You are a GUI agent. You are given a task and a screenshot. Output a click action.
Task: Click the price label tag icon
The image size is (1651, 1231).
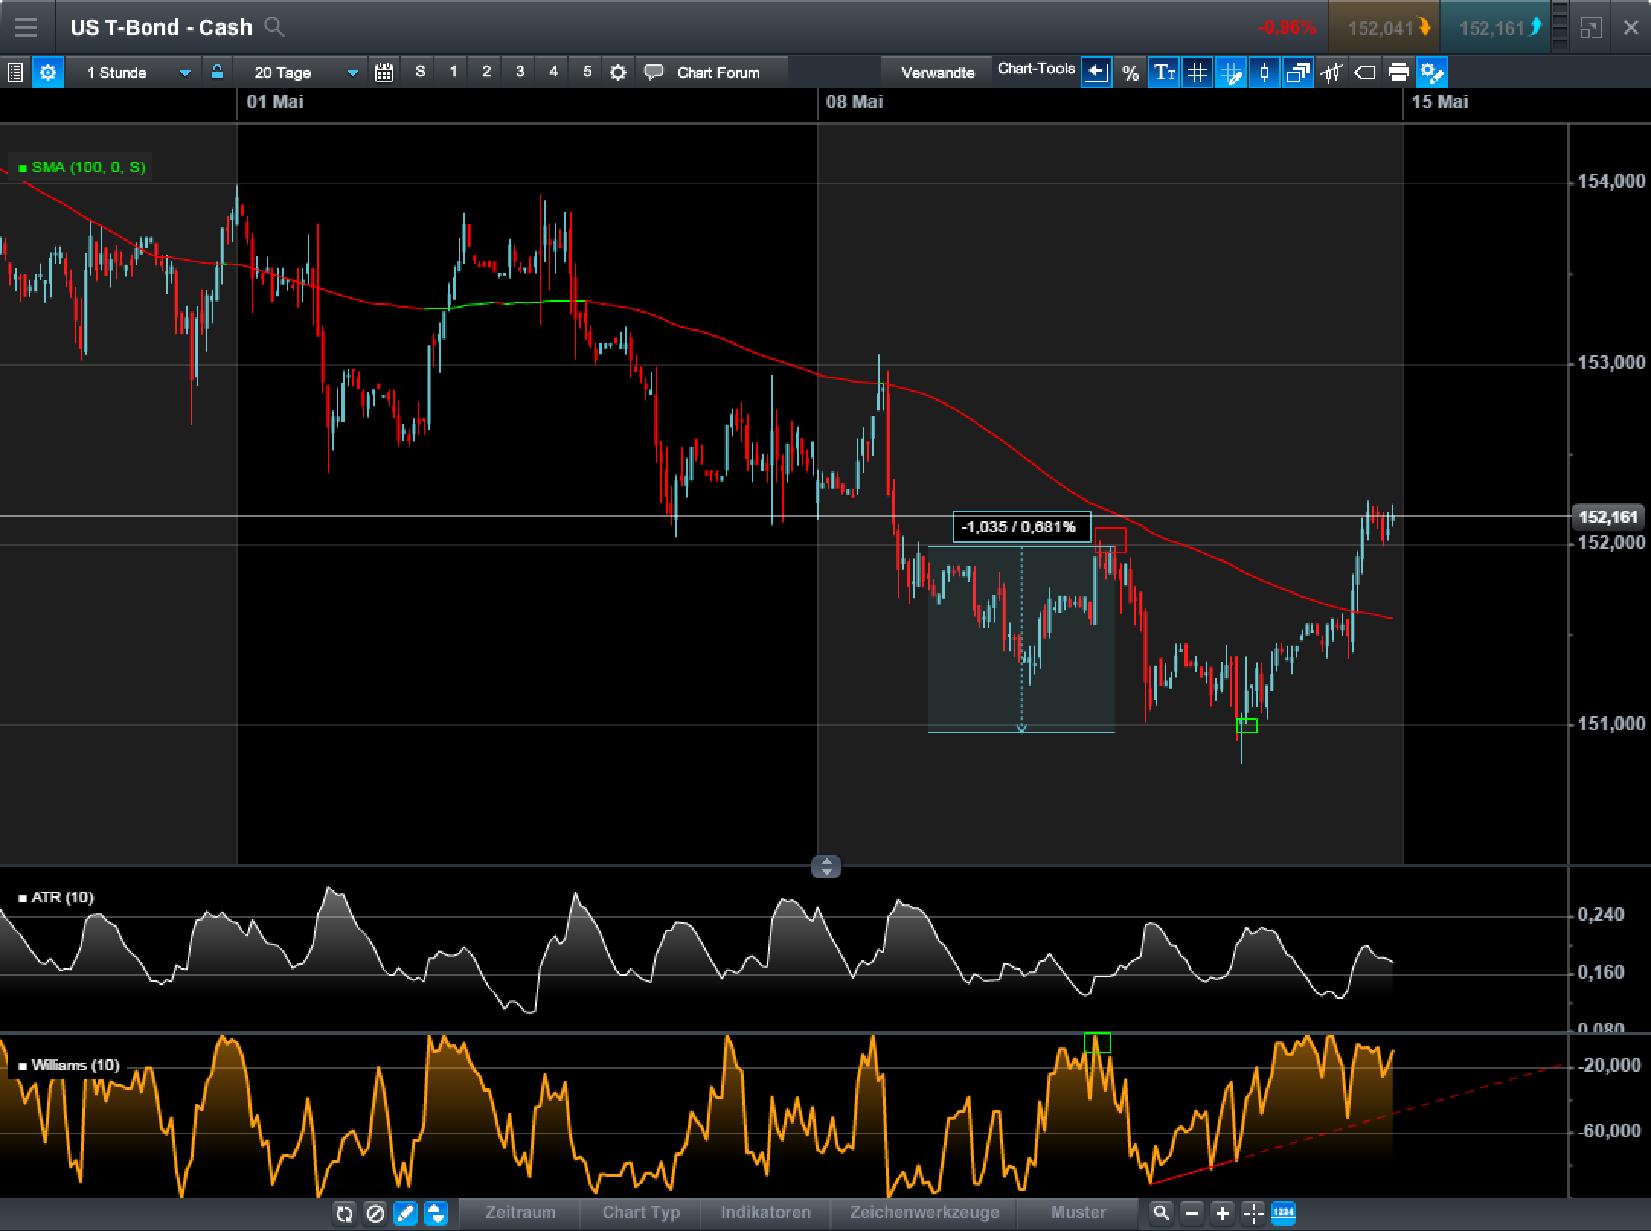tap(1365, 72)
